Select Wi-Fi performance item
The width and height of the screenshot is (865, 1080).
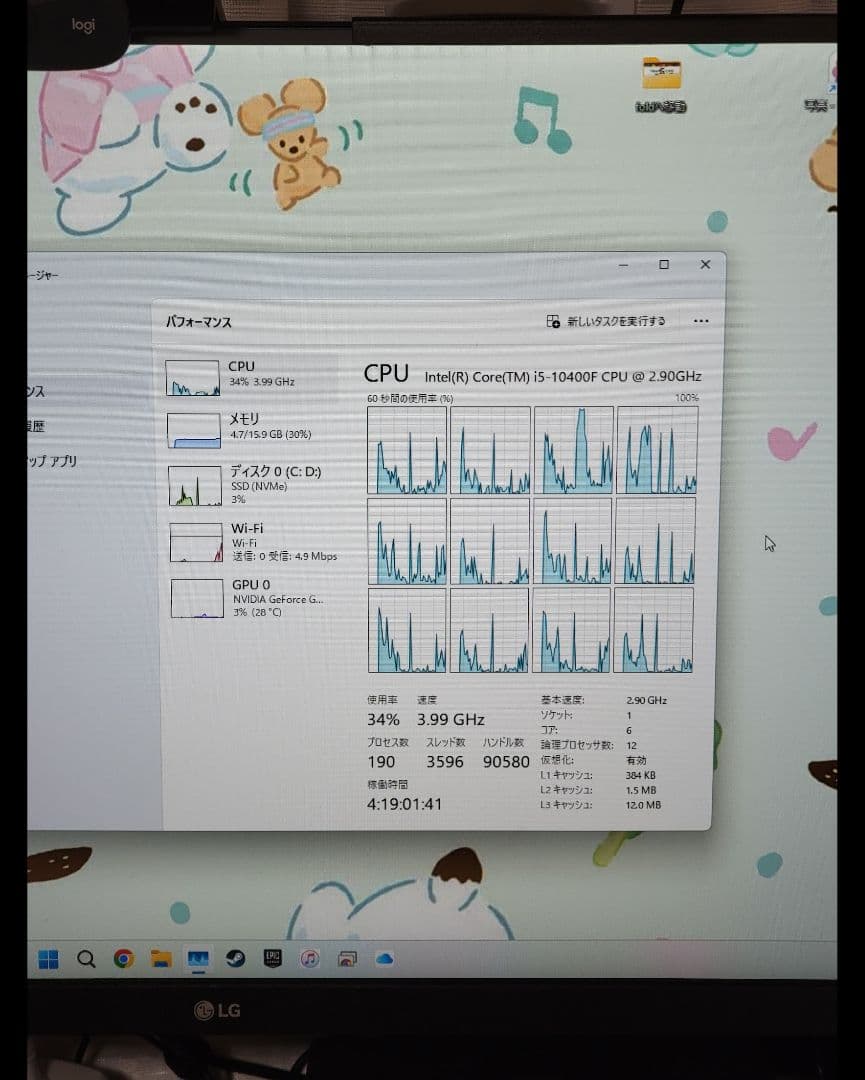click(x=253, y=541)
